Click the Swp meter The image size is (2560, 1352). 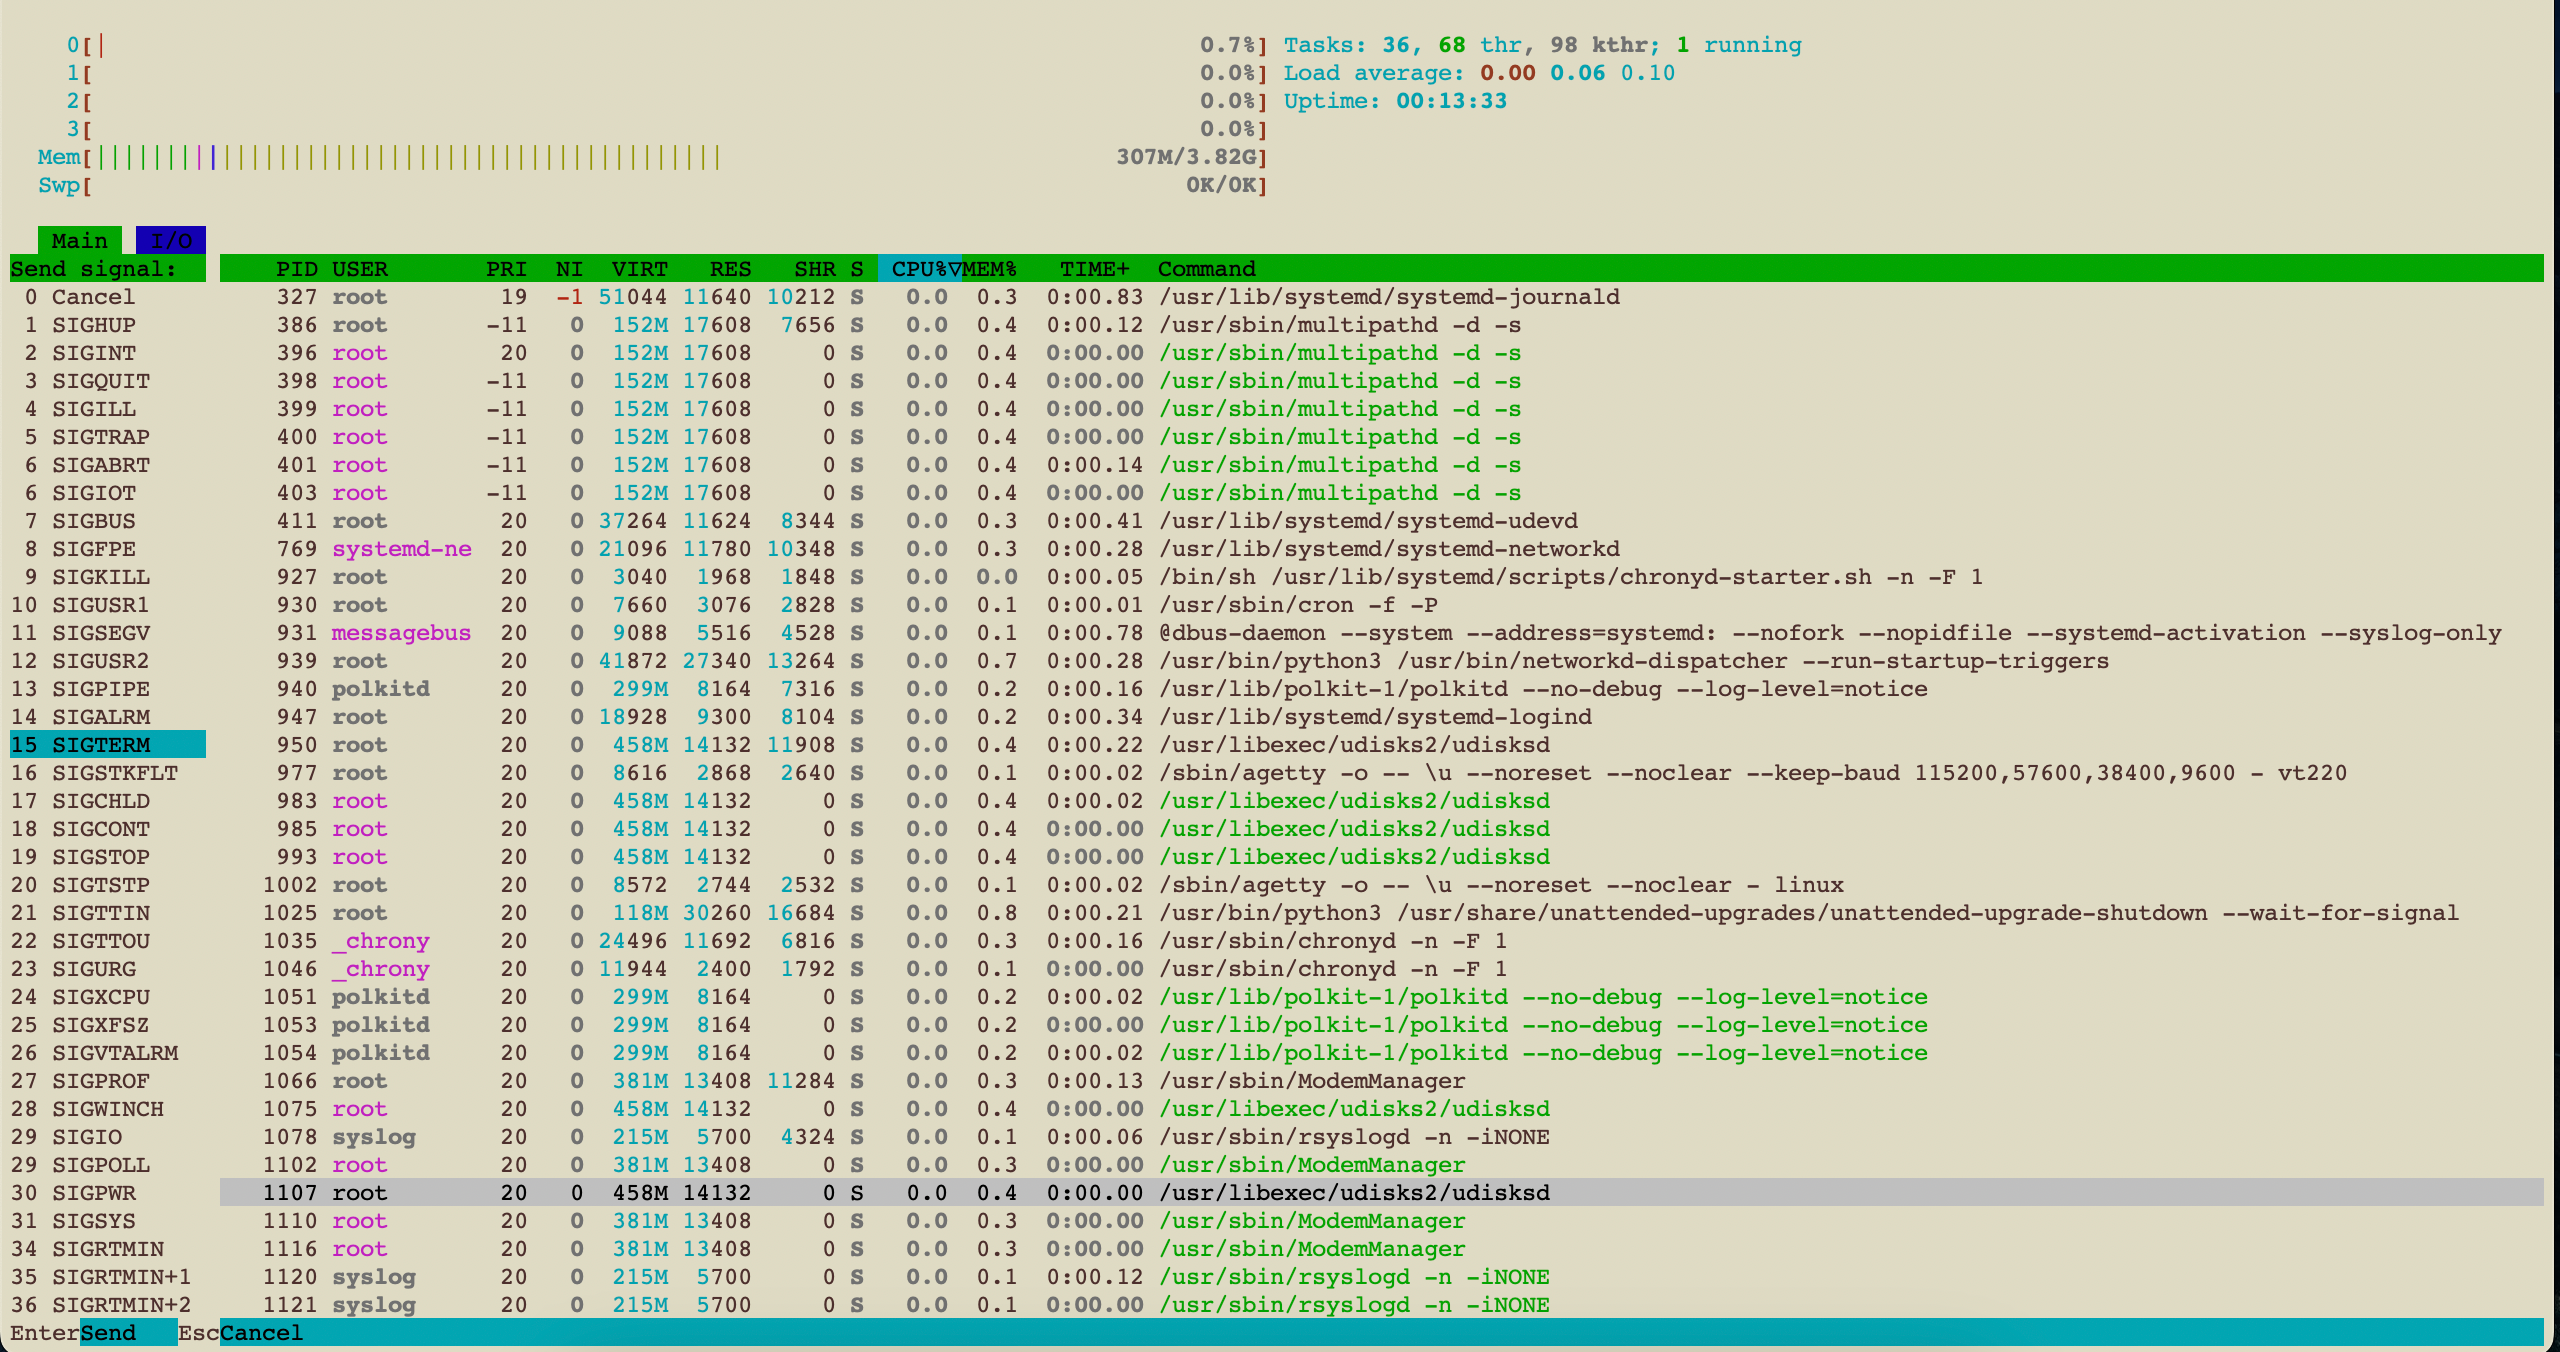(x=653, y=185)
